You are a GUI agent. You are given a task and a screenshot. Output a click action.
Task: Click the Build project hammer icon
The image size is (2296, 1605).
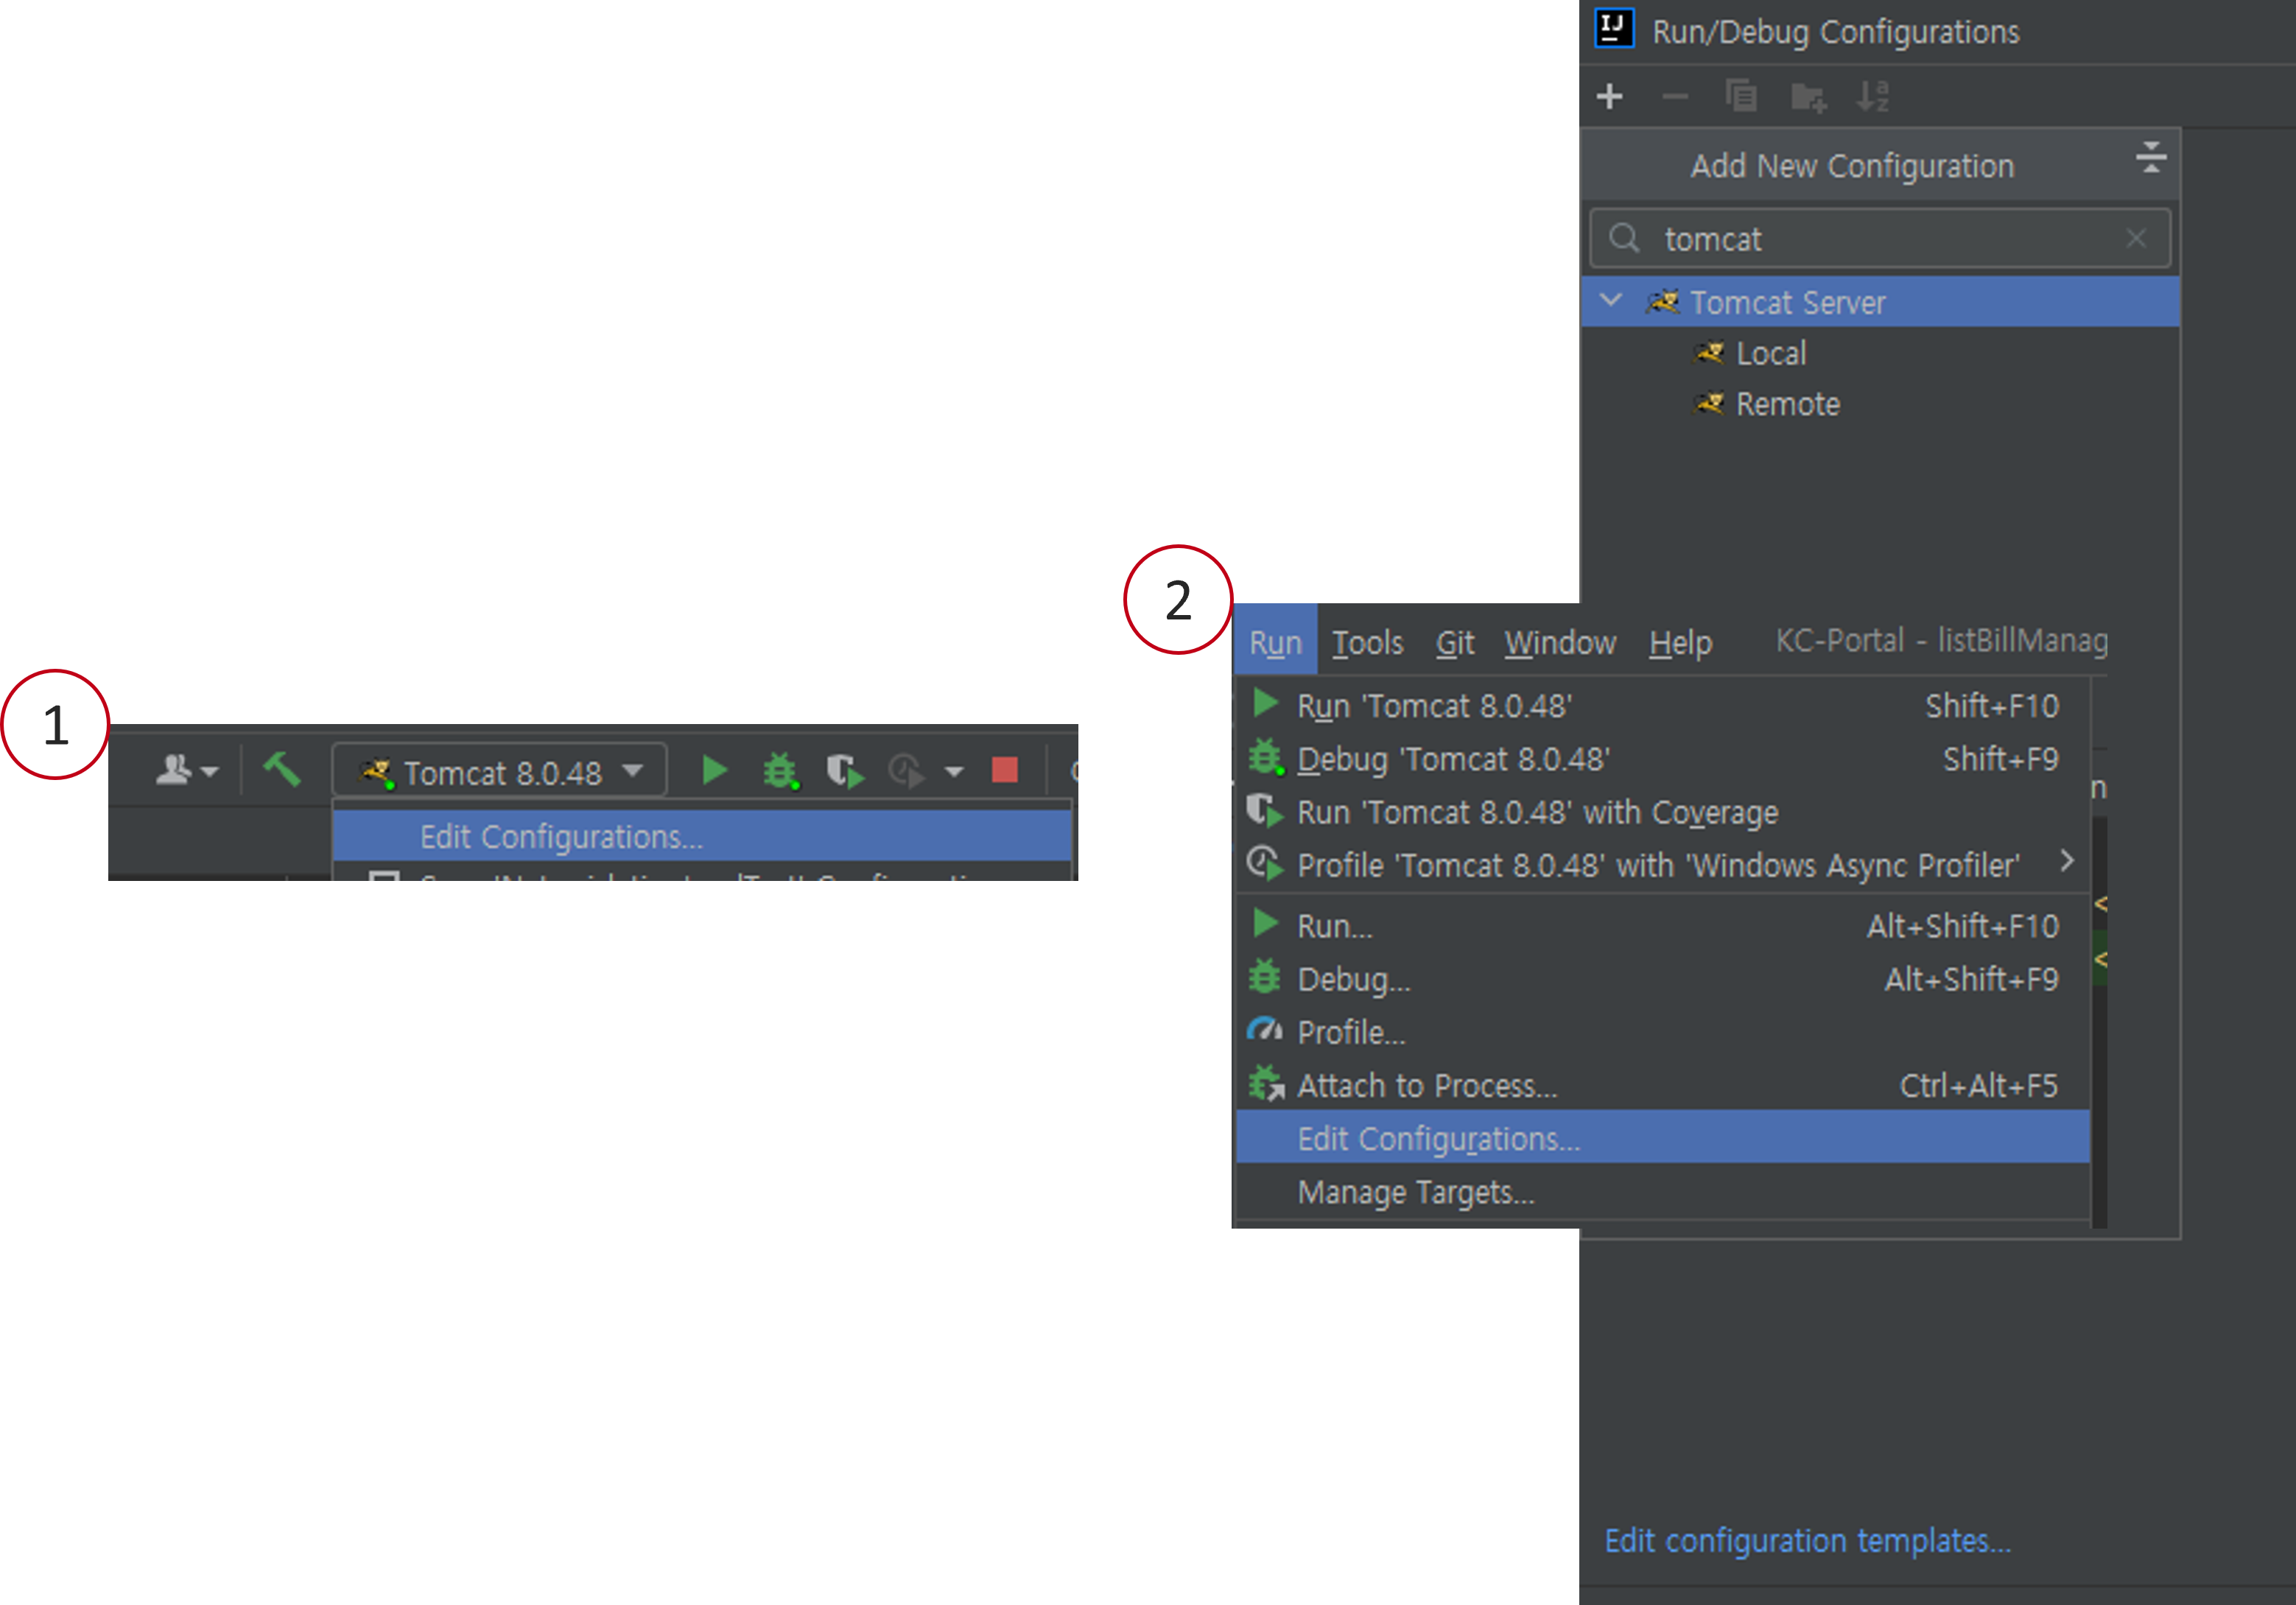pos(281,770)
